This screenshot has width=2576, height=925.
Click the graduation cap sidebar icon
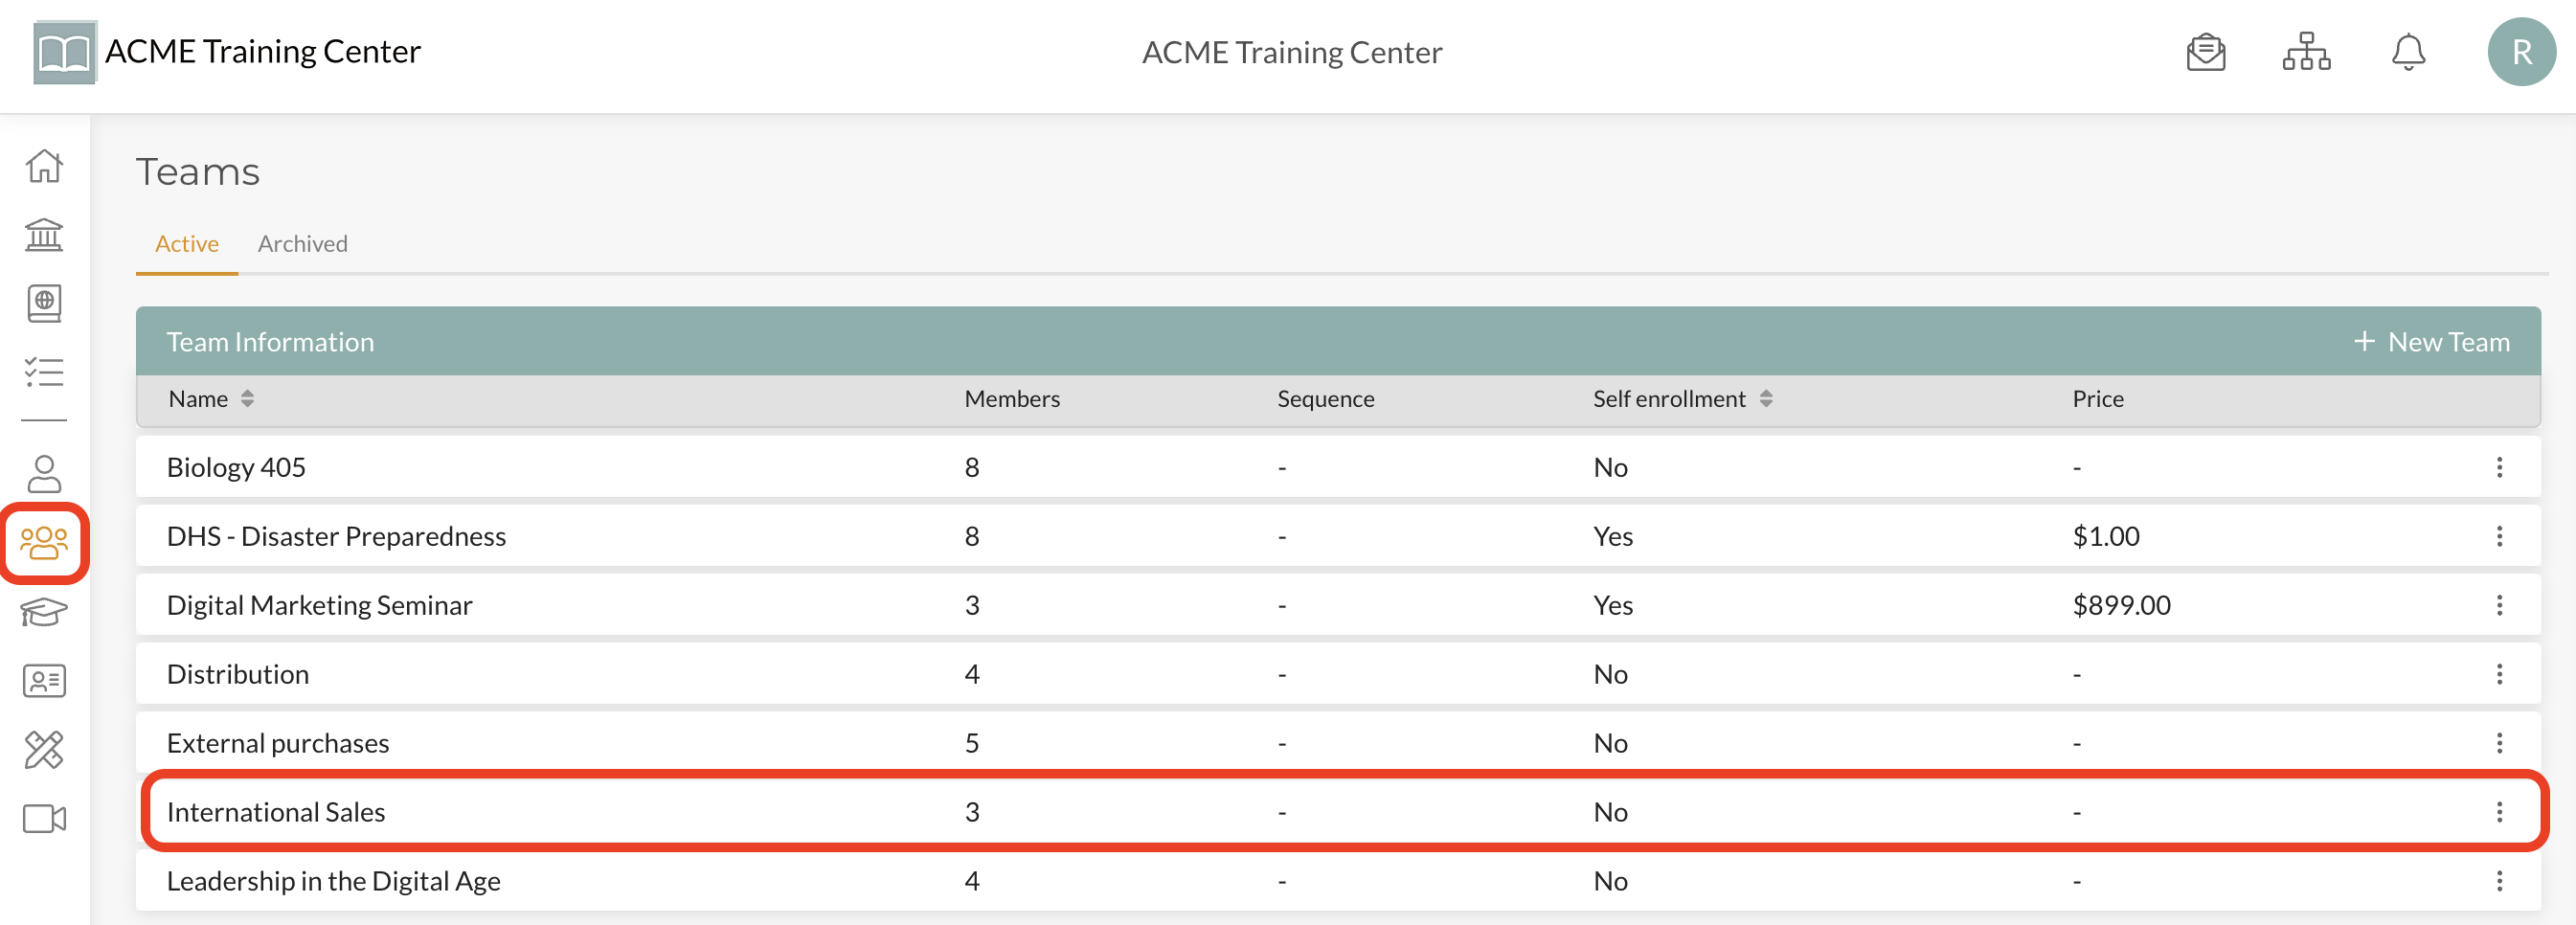point(44,612)
